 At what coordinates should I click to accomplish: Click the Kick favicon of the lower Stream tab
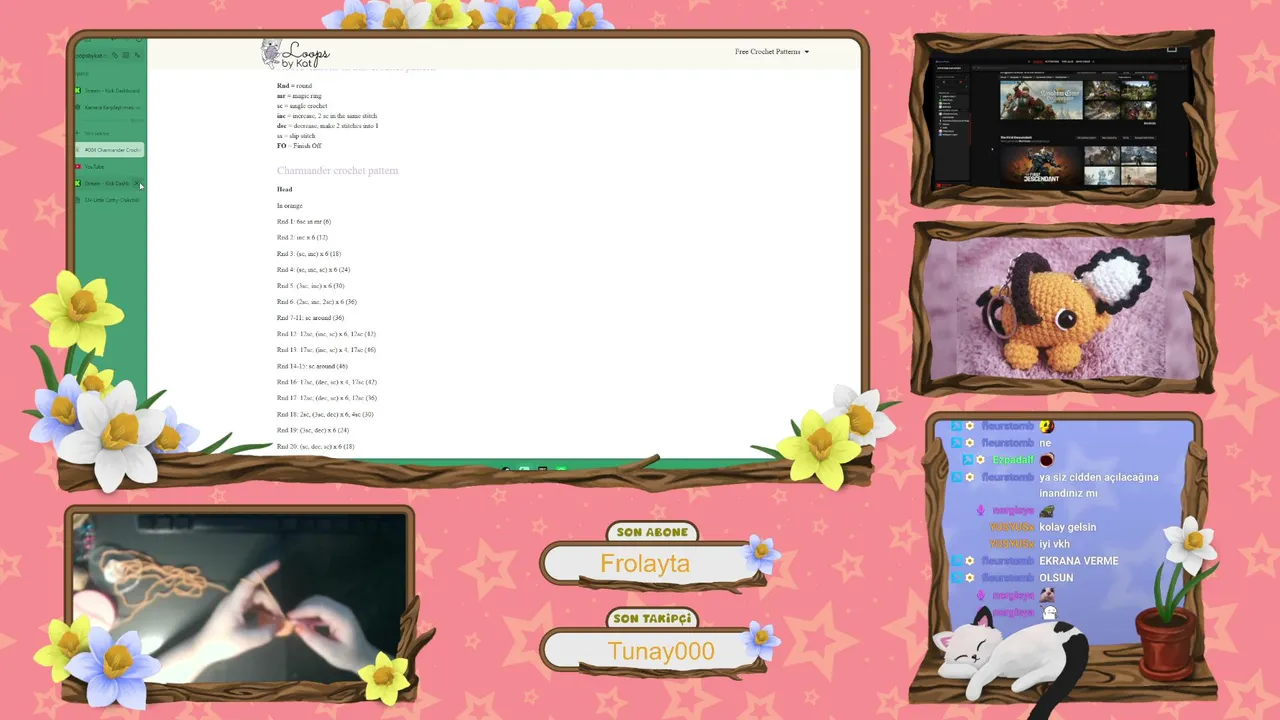[78, 184]
